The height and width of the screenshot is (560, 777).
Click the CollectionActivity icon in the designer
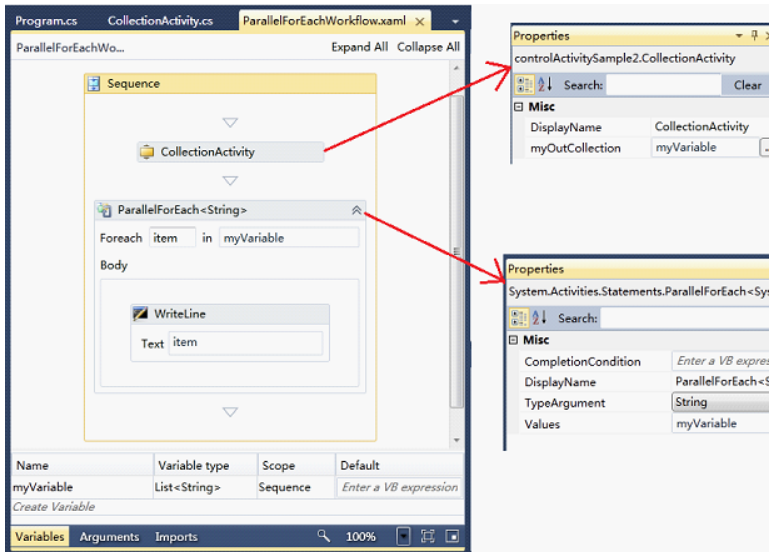click(x=147, y=152)
